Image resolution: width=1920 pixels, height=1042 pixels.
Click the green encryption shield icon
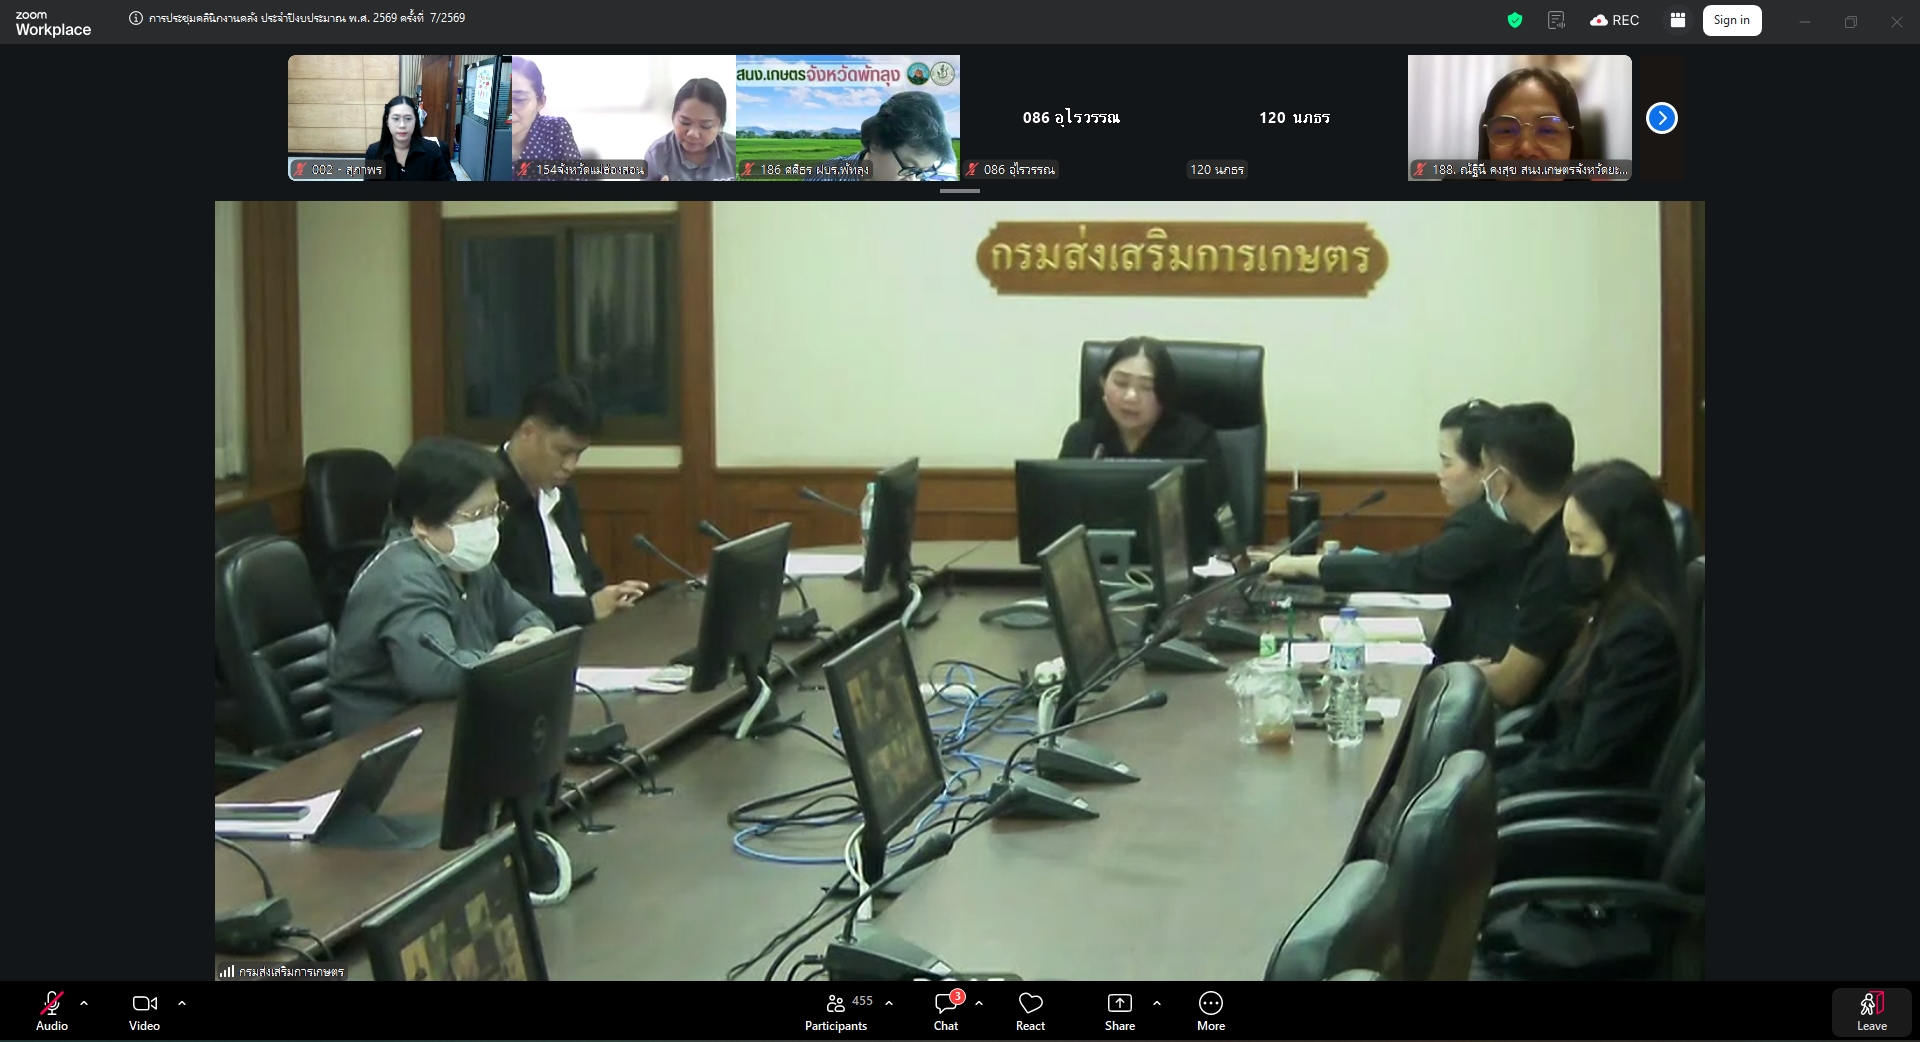coord(1515,20)
